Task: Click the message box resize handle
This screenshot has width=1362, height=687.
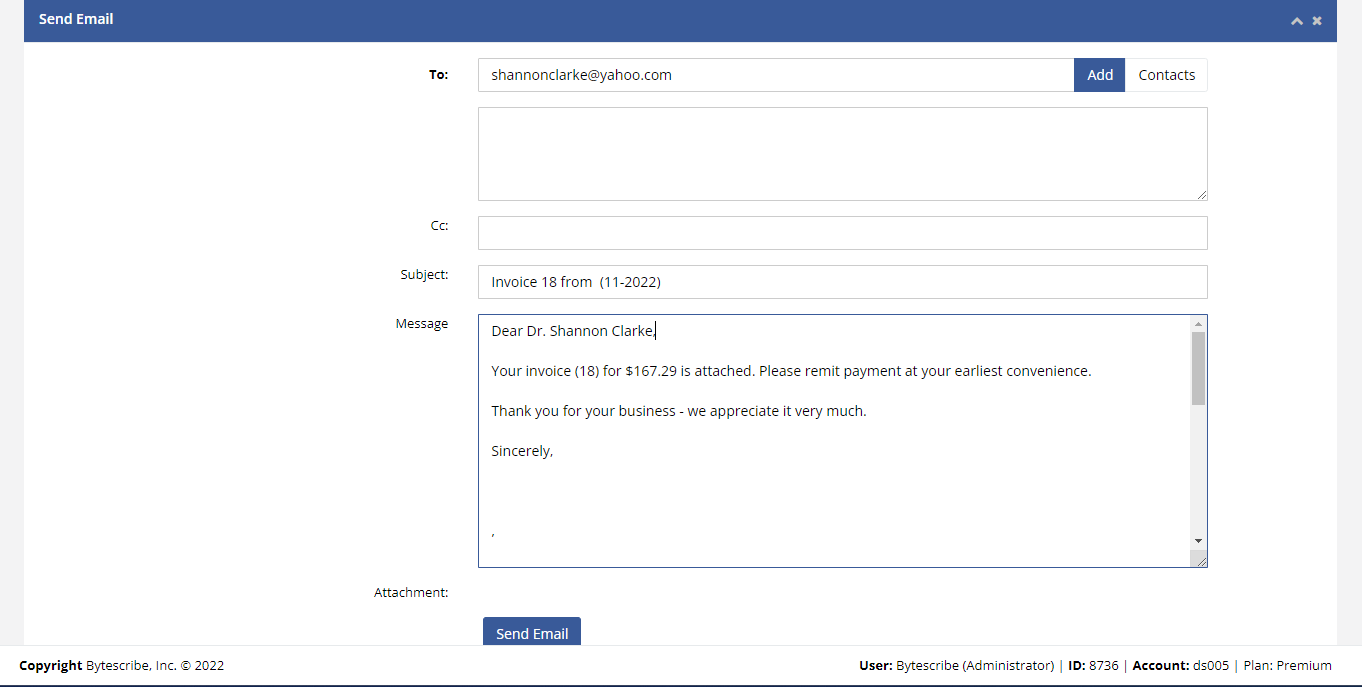Action: pos(1200,560)
